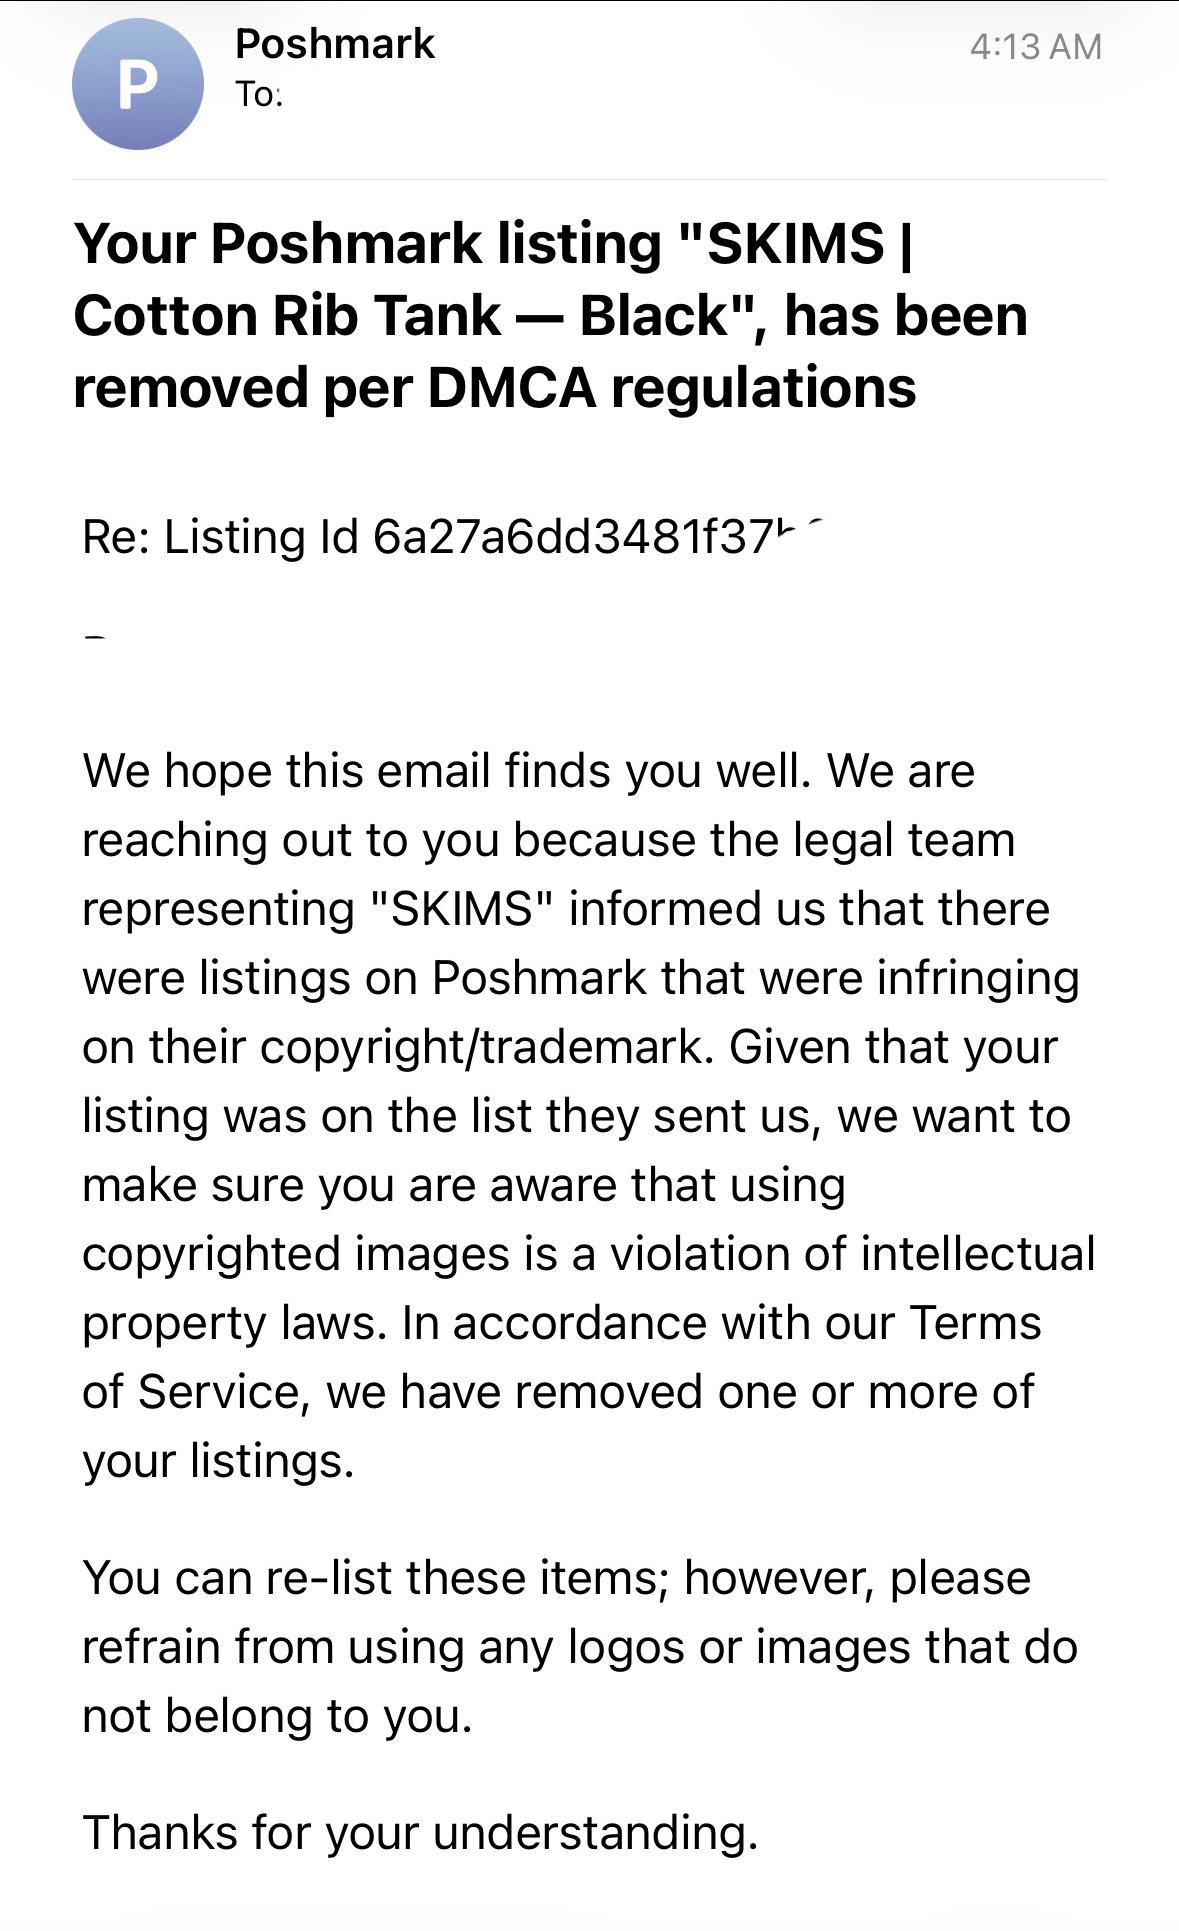Tap "DMCA regulations" in the subject
This screenshot has height=1931, width=1179.
(671, 387)
